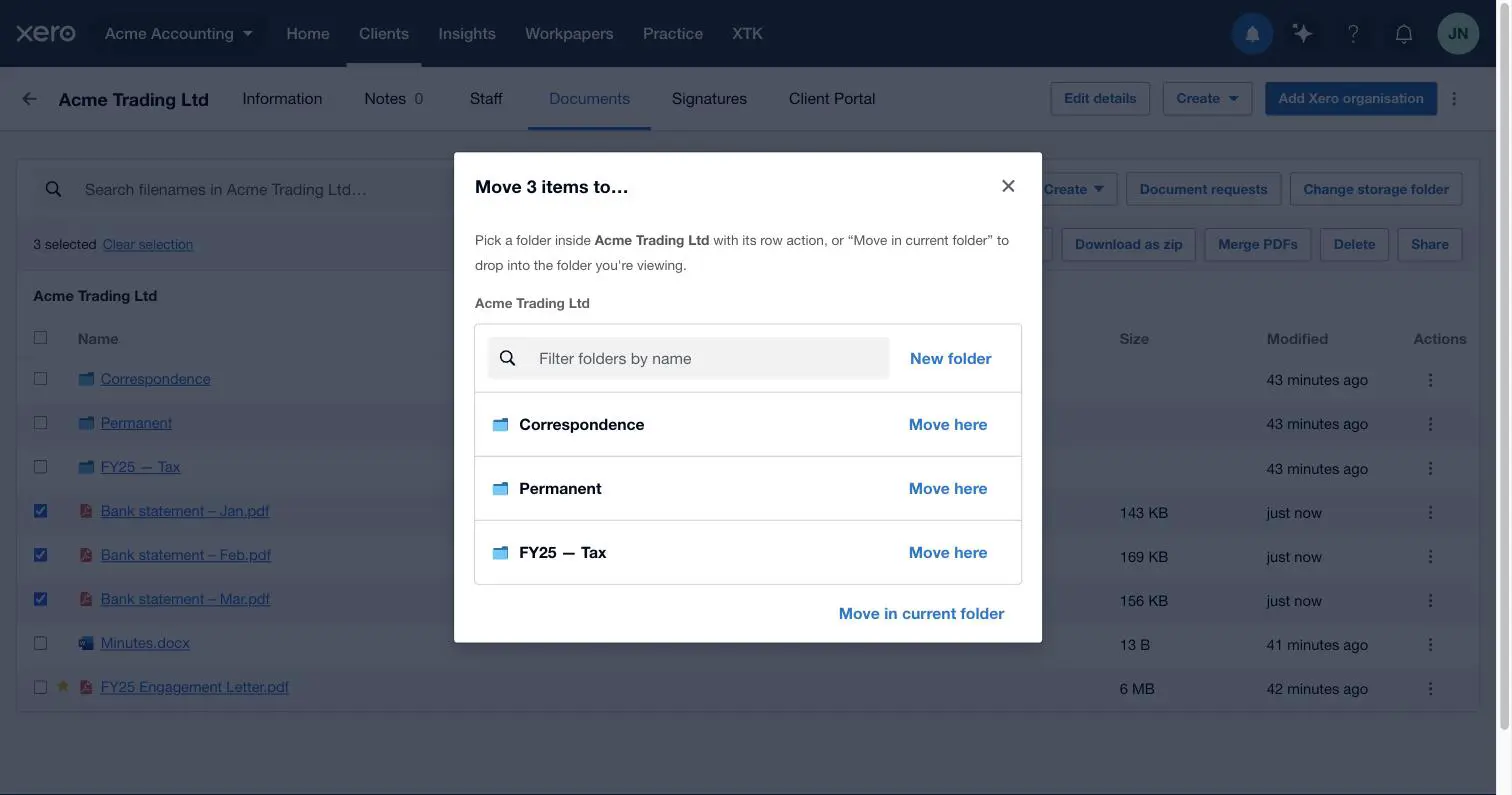Move items into Correspondence via Move here
This screenshot has height=795, width=1512.
coord(948,425)
